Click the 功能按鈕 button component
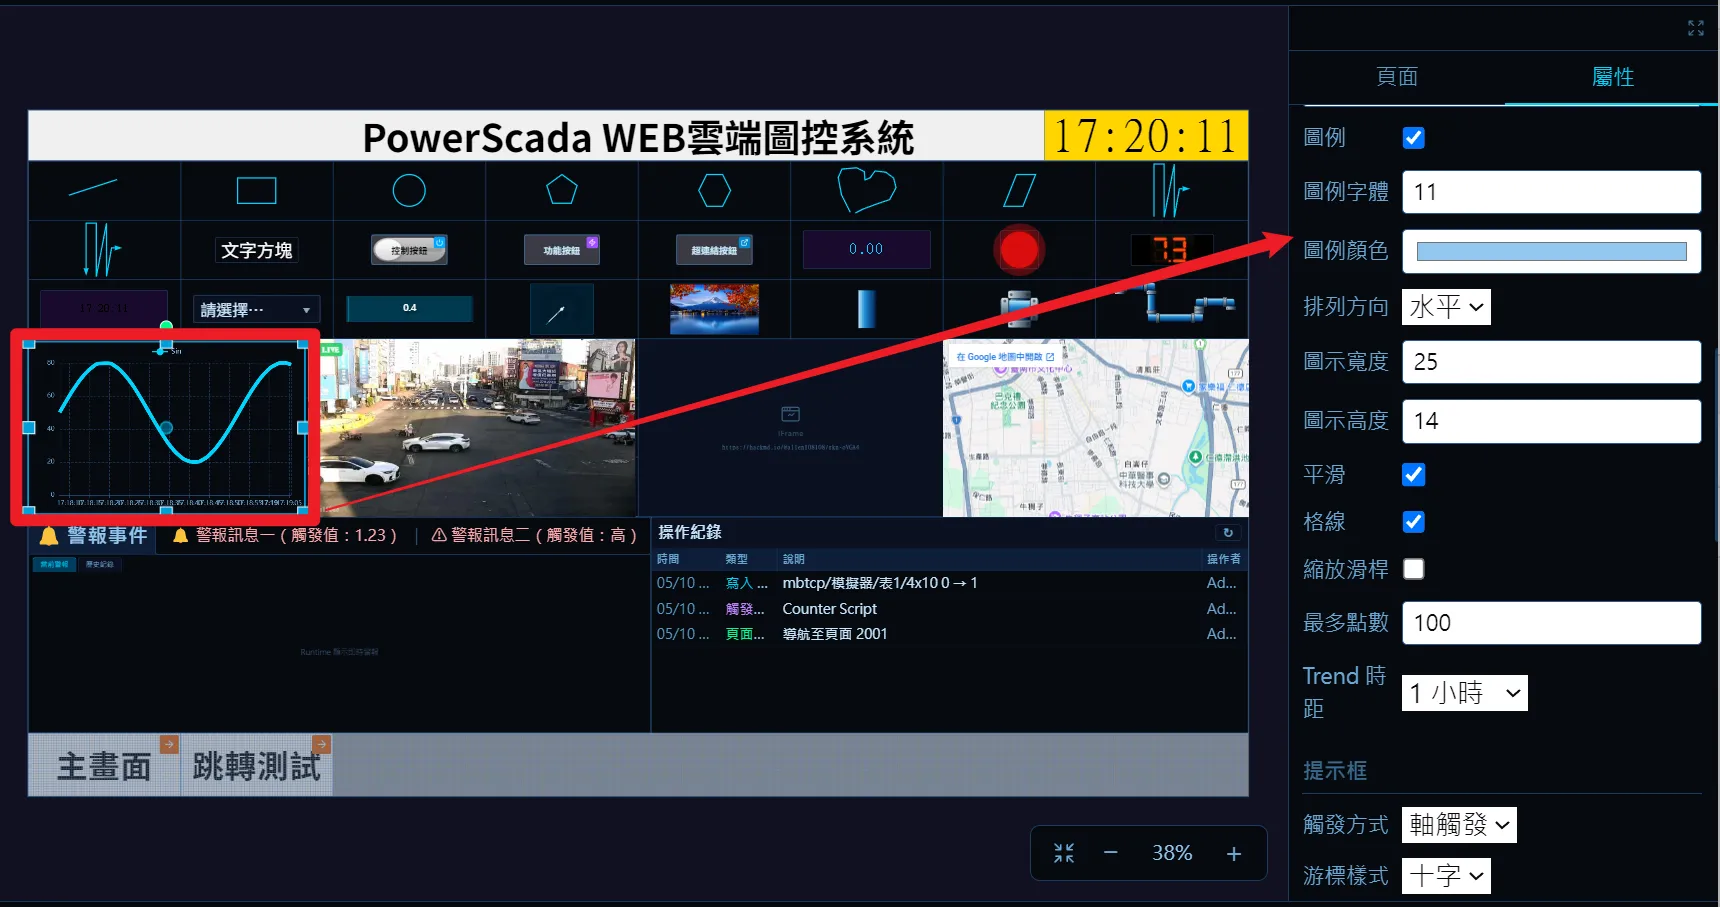Image resolution: width=1720 pixels, height=907 pixels. [x=562, y=250]
